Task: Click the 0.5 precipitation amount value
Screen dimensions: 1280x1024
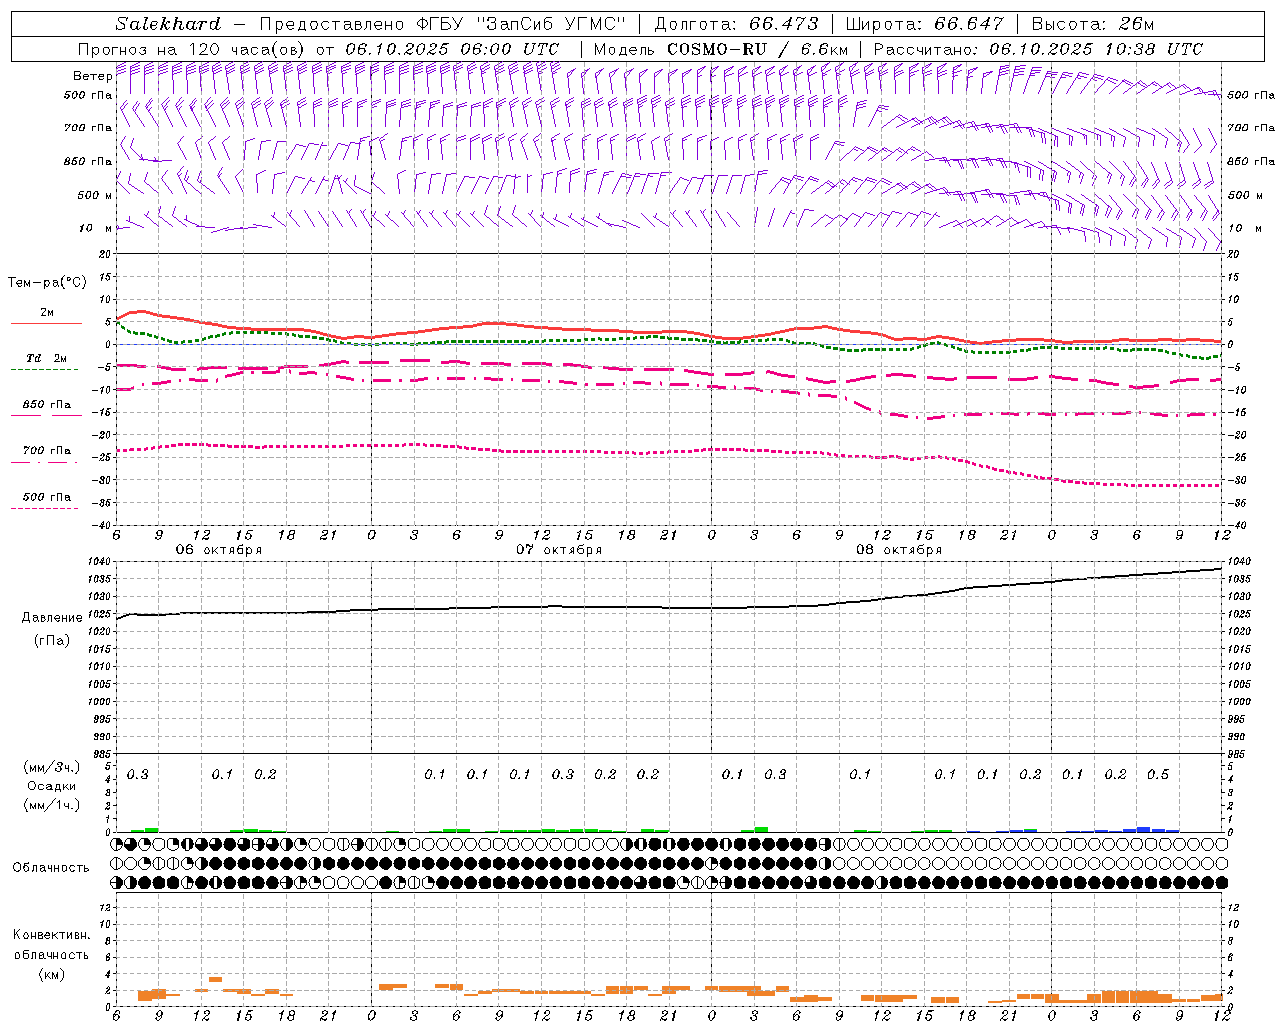Action: [x=1158, y=775]
